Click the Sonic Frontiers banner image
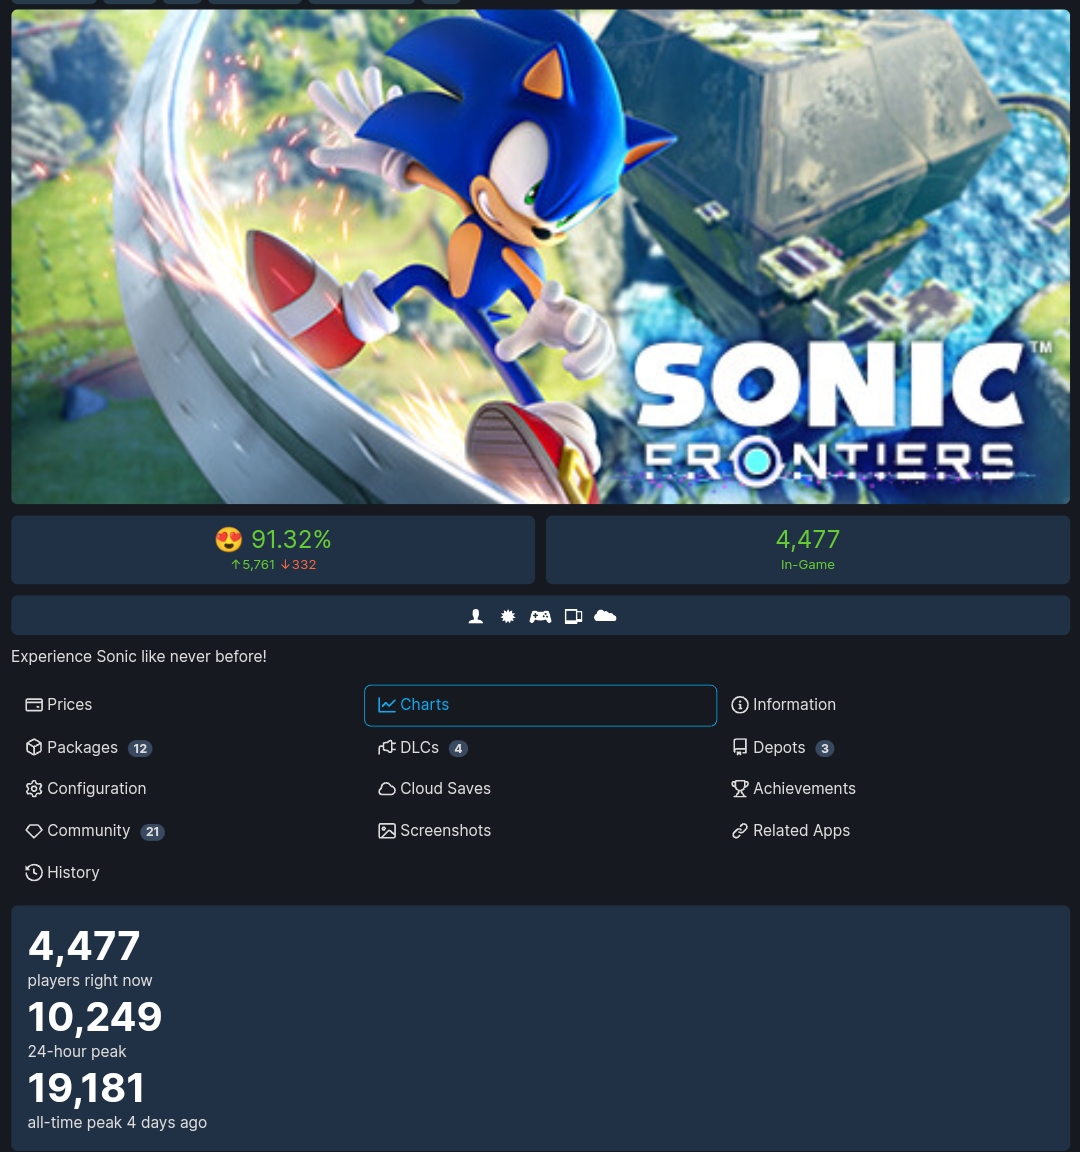 click(540, 256)
